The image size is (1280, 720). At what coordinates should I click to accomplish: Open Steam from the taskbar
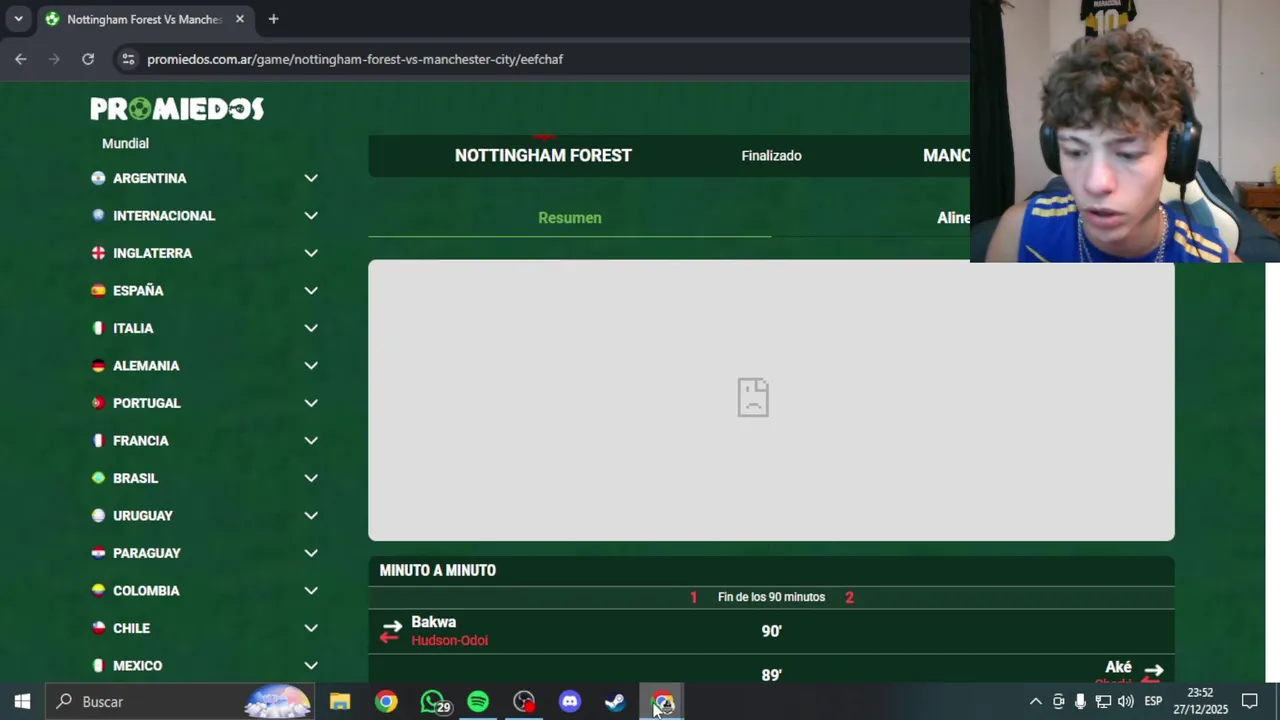[x=616, y=702]
